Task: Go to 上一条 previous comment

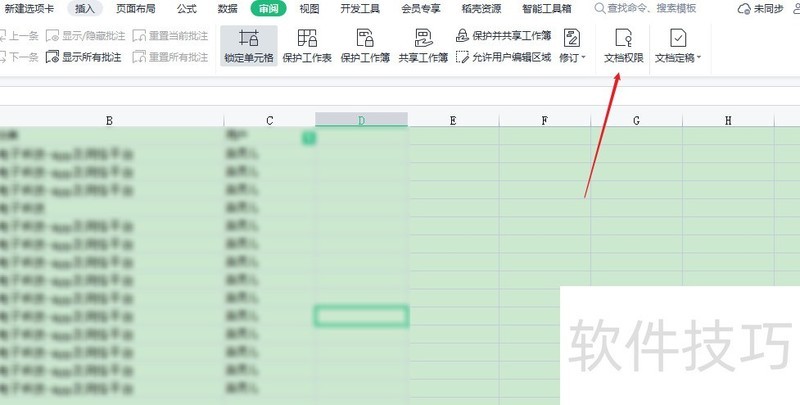Action: (19, 36)
